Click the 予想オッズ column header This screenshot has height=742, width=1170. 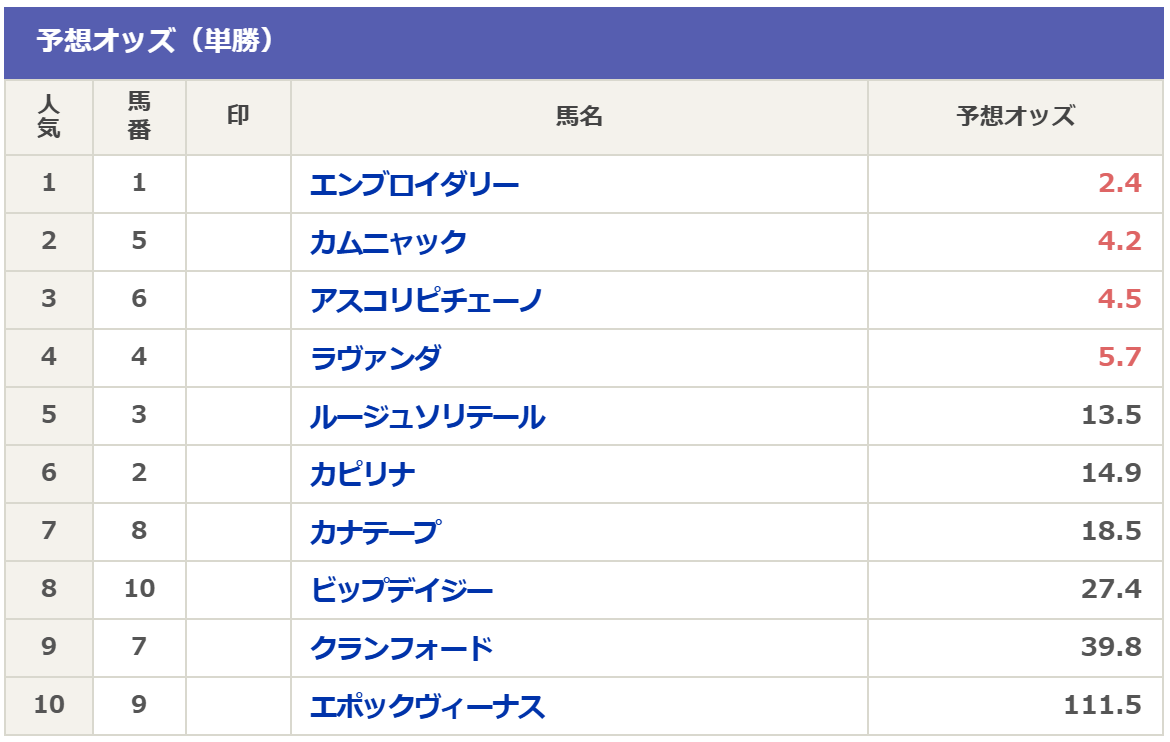pyautogui.click(x=1015, y=117)
